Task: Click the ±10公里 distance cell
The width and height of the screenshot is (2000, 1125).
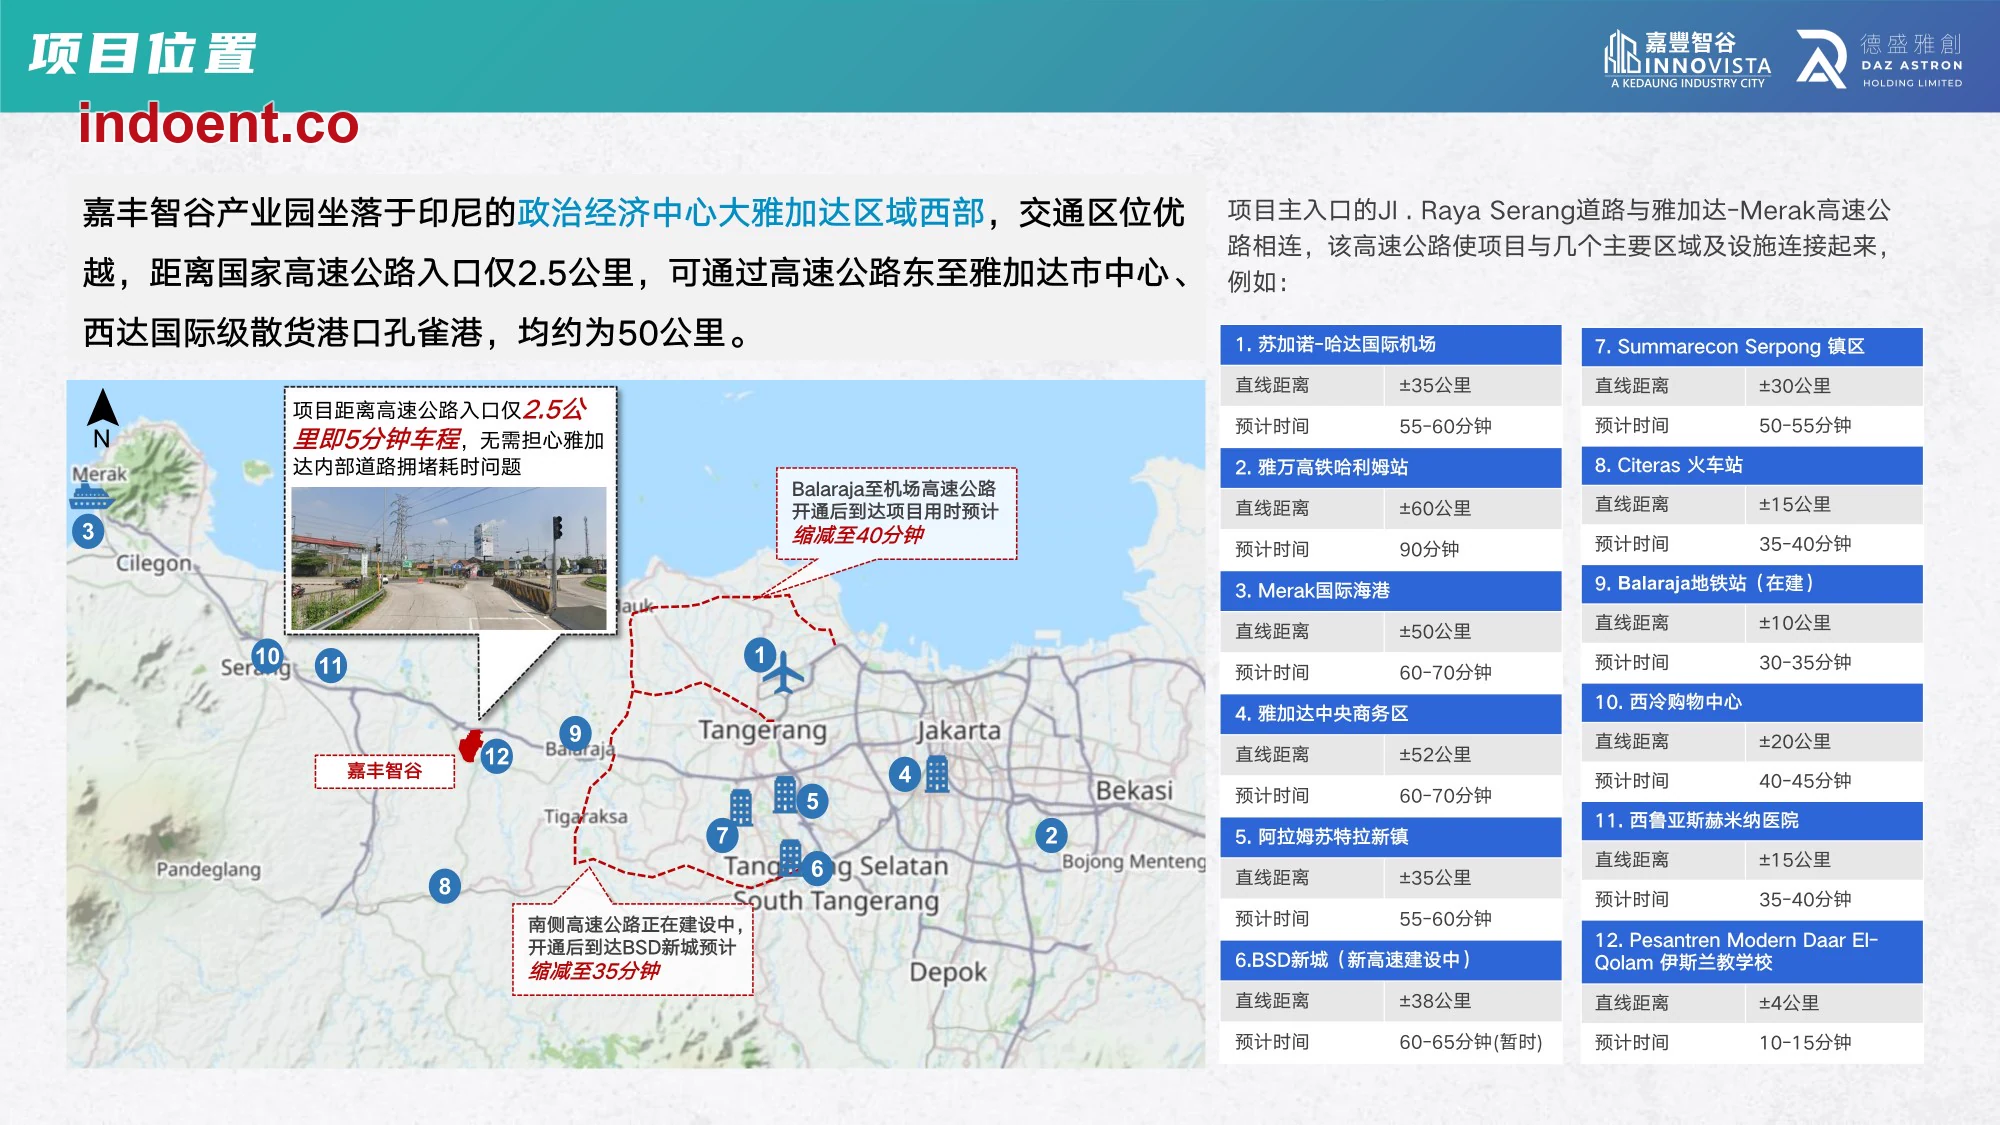Action: [x=1834, y=623]
